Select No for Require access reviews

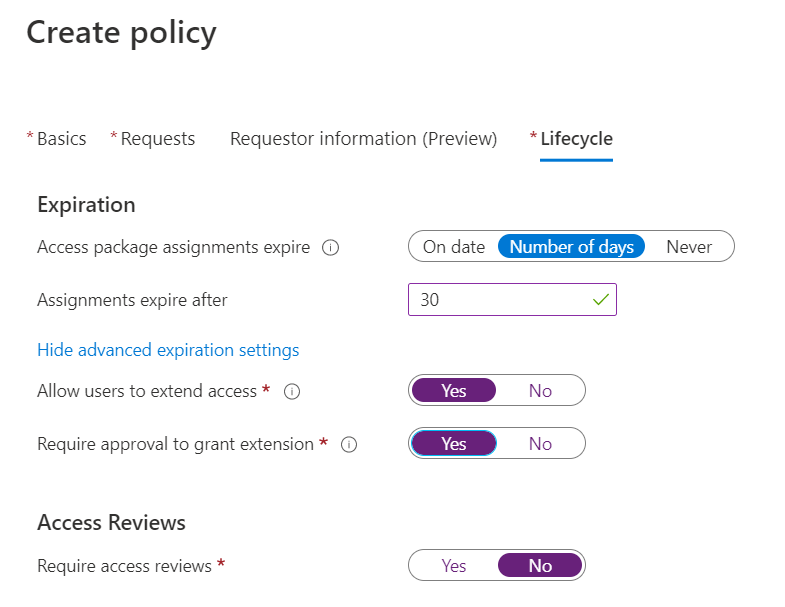pyautogui.click(x=540, y=566)
